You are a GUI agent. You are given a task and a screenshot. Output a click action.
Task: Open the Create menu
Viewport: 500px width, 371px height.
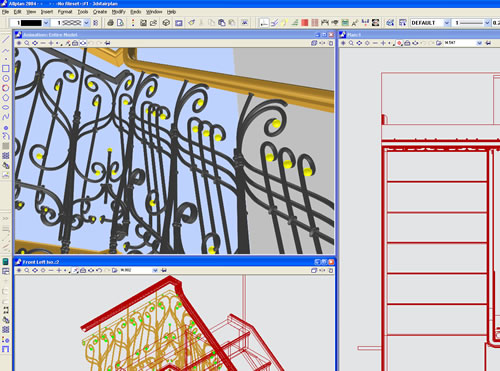(100, 12)
